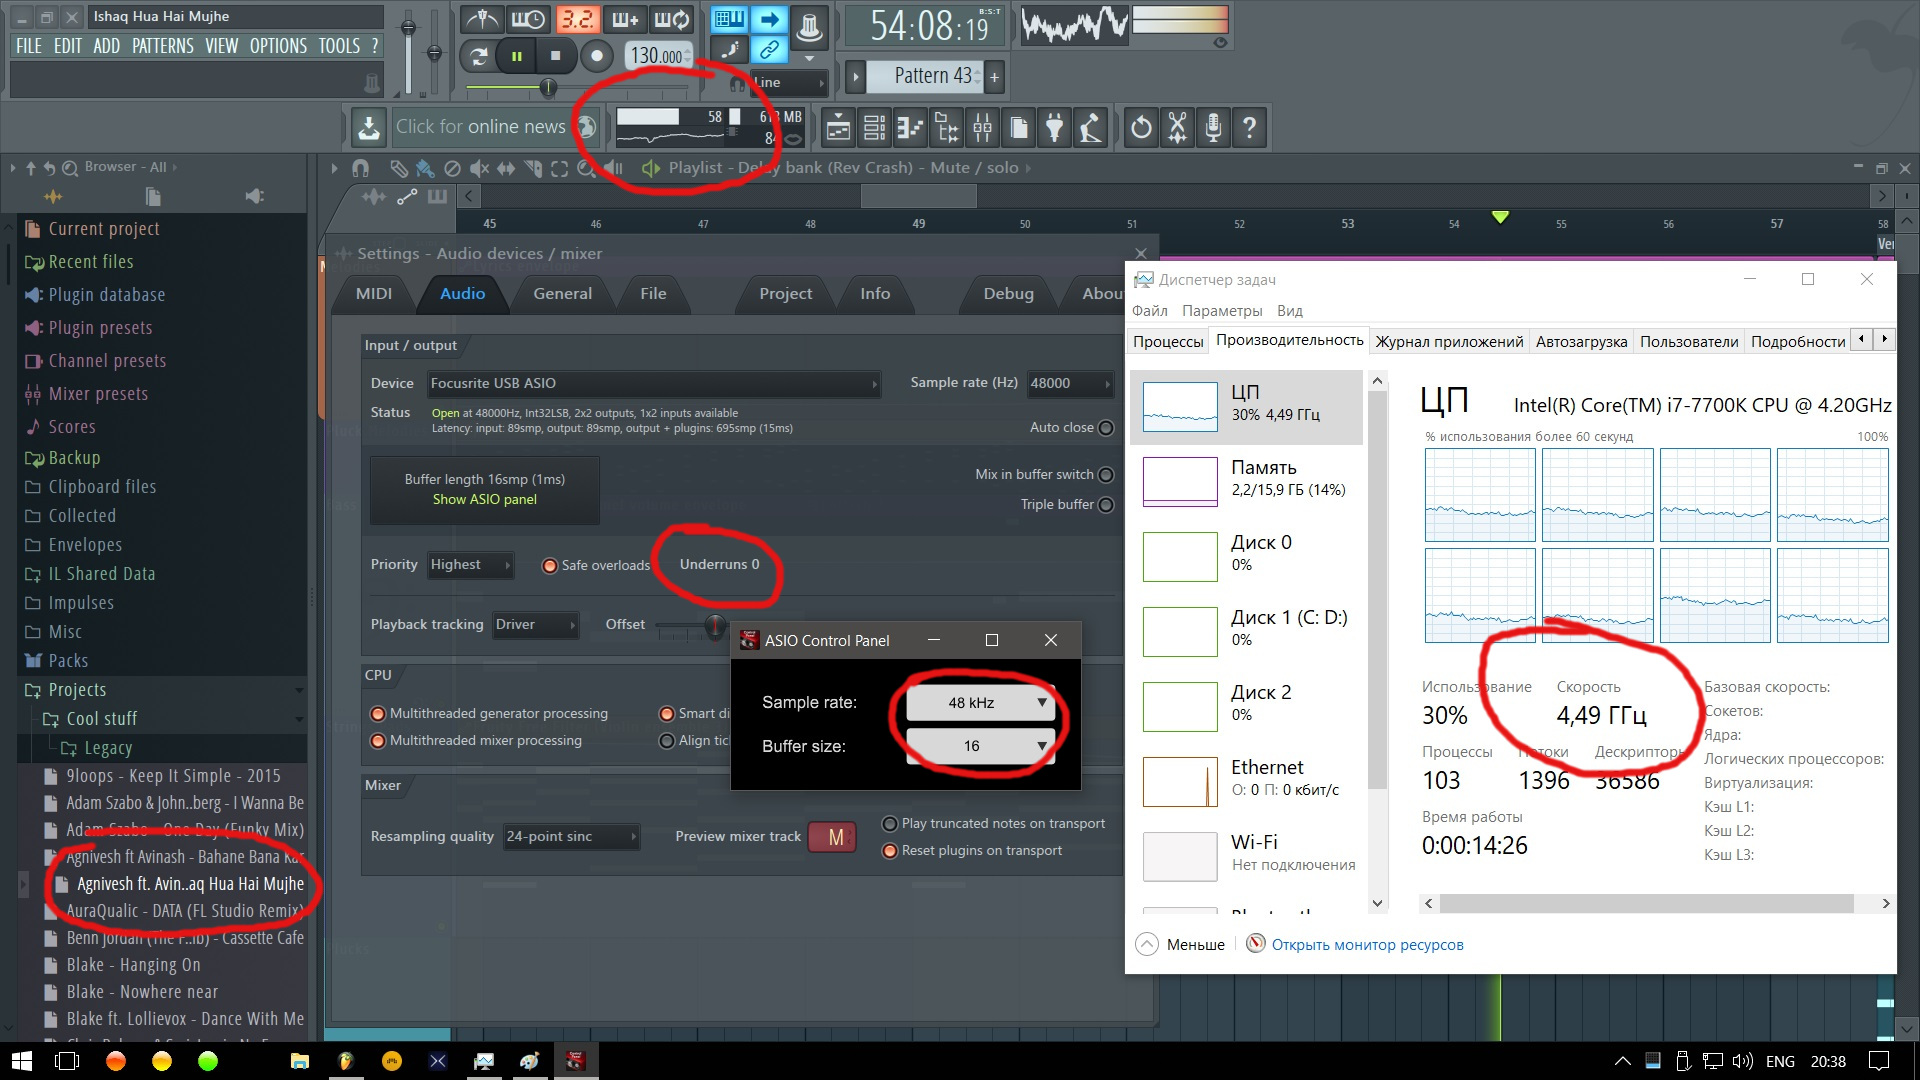Click Открыть монитор ресурсов link
1920x1080 pixels.
point(1367,945)
